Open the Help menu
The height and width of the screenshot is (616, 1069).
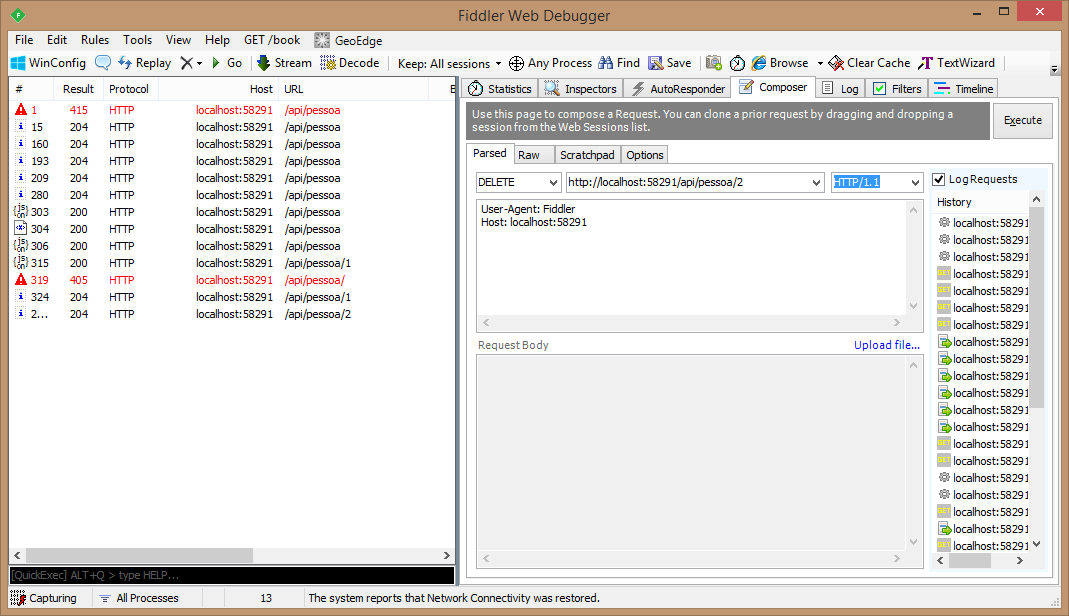coord(217,40)
